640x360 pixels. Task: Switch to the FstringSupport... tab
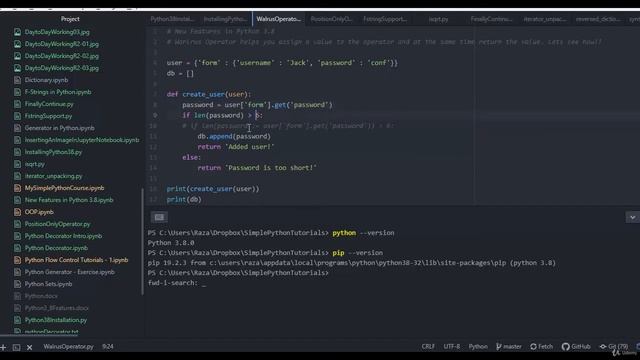coord(384,19)
